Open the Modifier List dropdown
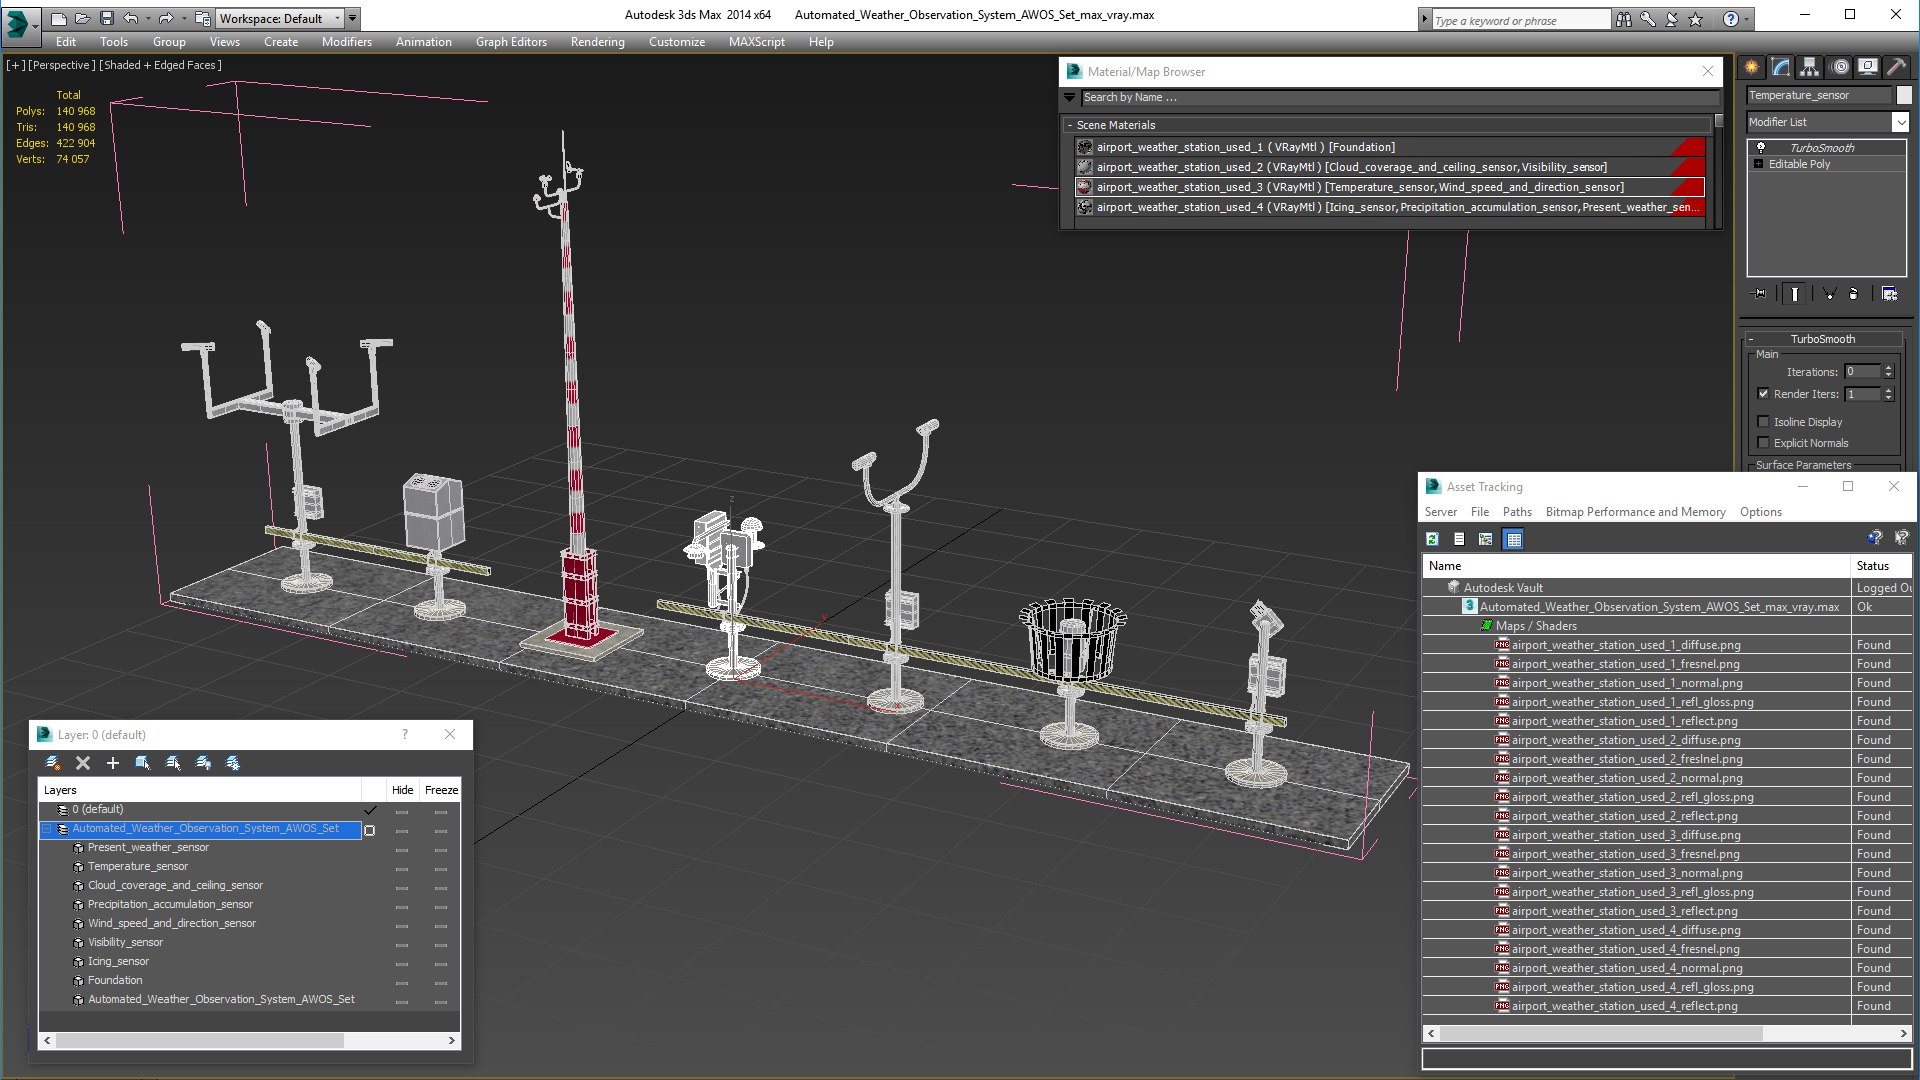The width and height of the screenshot is (1920, 1080). pyautogui.click(x=1900, y=122)
